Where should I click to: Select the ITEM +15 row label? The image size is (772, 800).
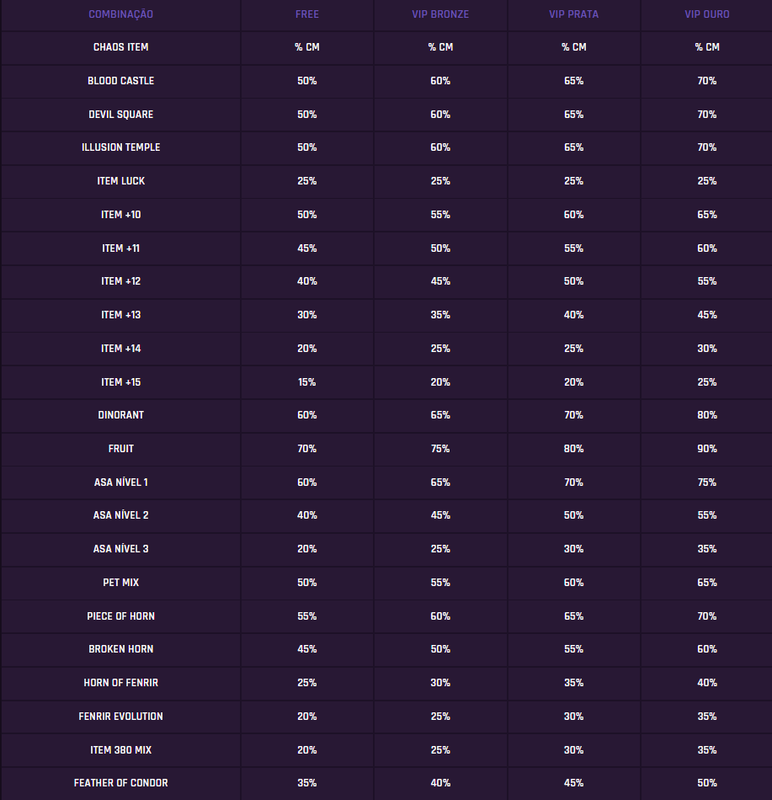[121, 382]
